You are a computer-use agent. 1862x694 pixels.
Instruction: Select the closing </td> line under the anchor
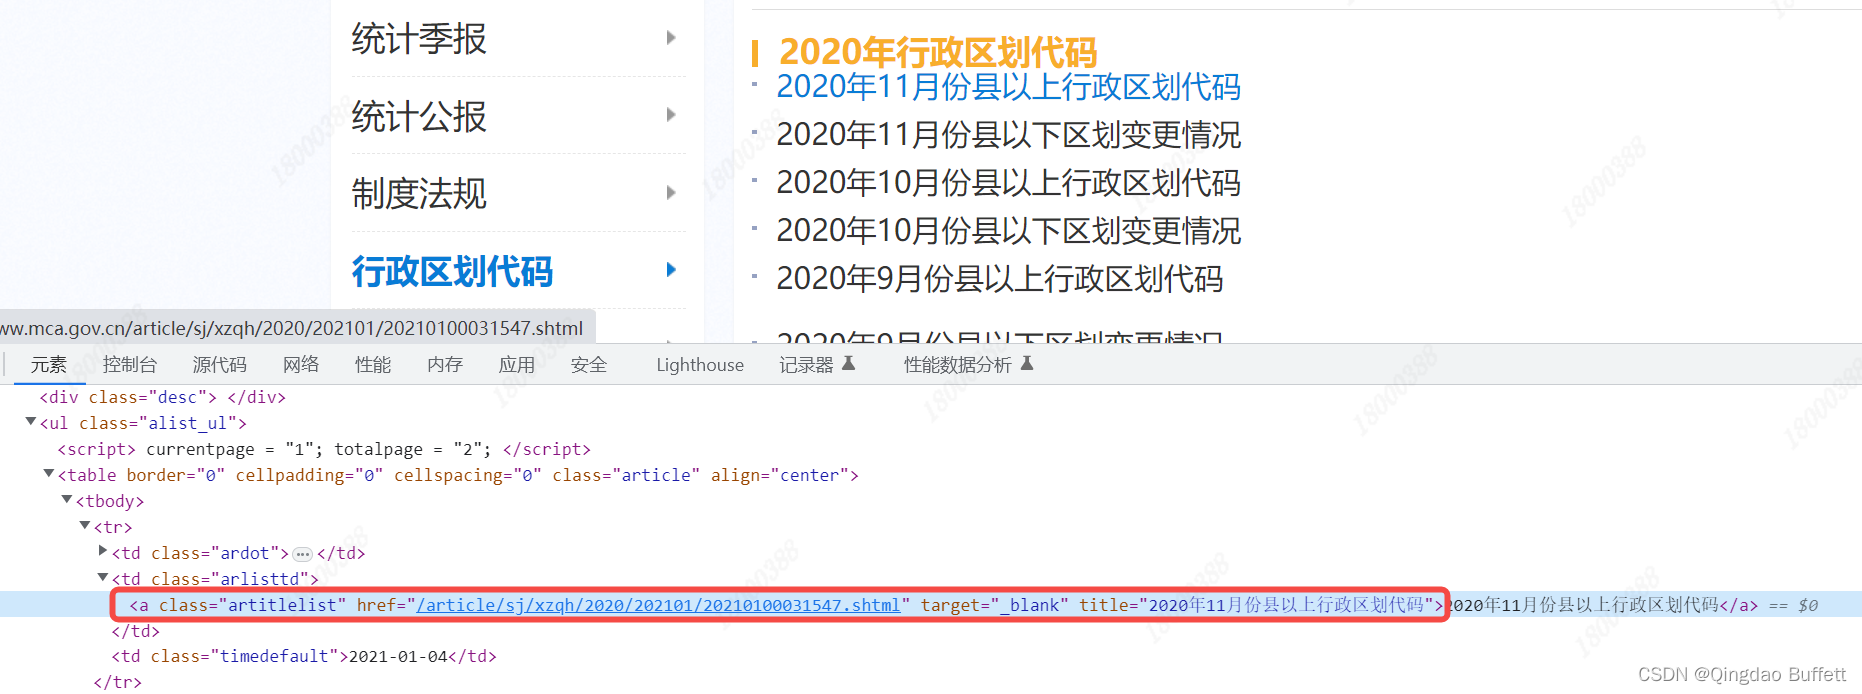pos(135,631)
